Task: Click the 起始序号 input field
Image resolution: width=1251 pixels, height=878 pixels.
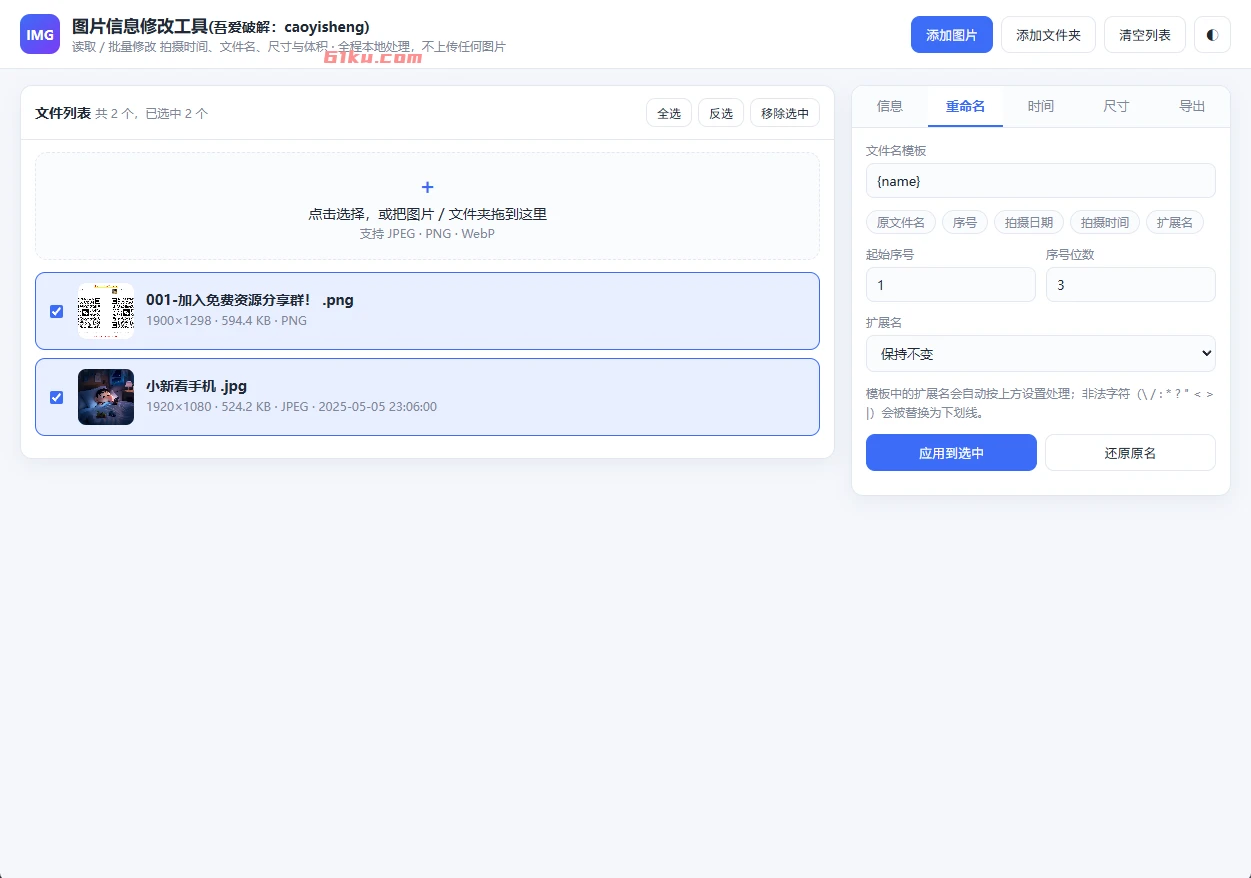Action: (951, 285)
